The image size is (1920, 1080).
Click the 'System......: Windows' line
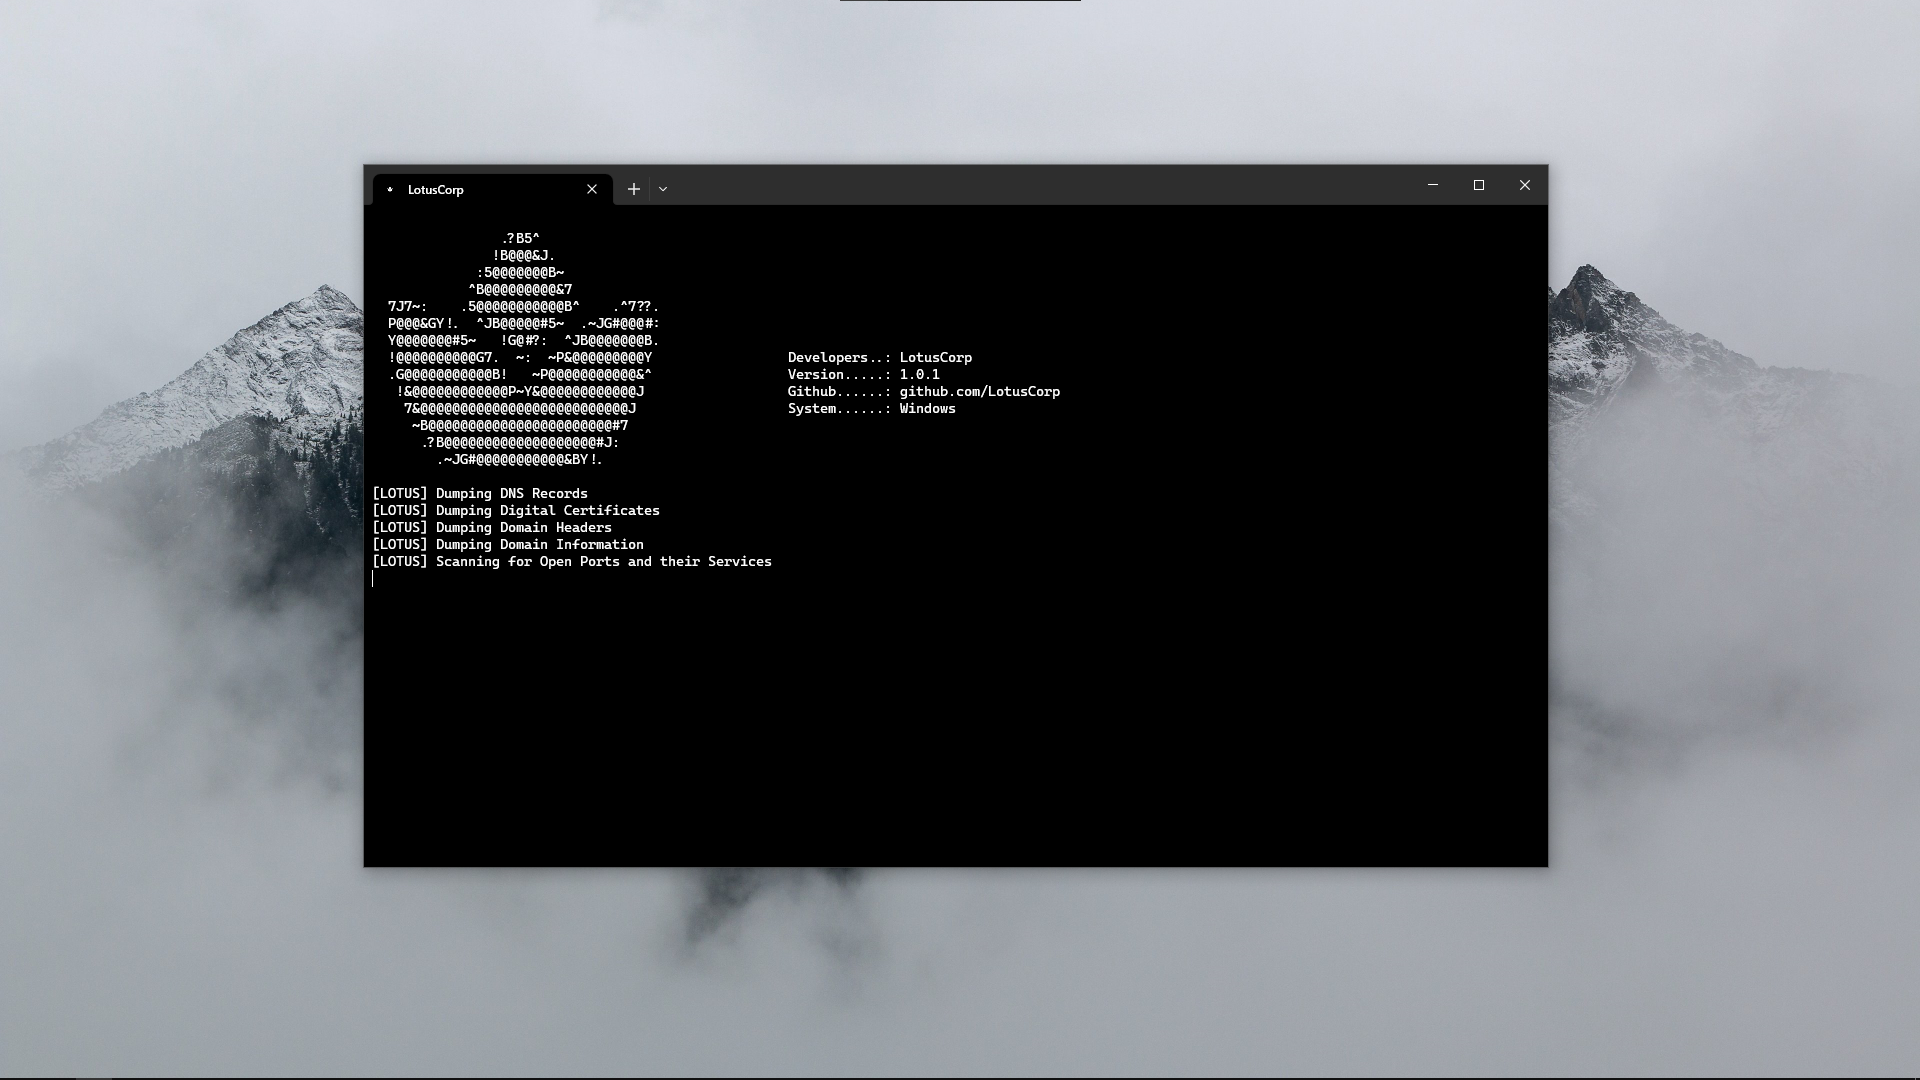872,408
